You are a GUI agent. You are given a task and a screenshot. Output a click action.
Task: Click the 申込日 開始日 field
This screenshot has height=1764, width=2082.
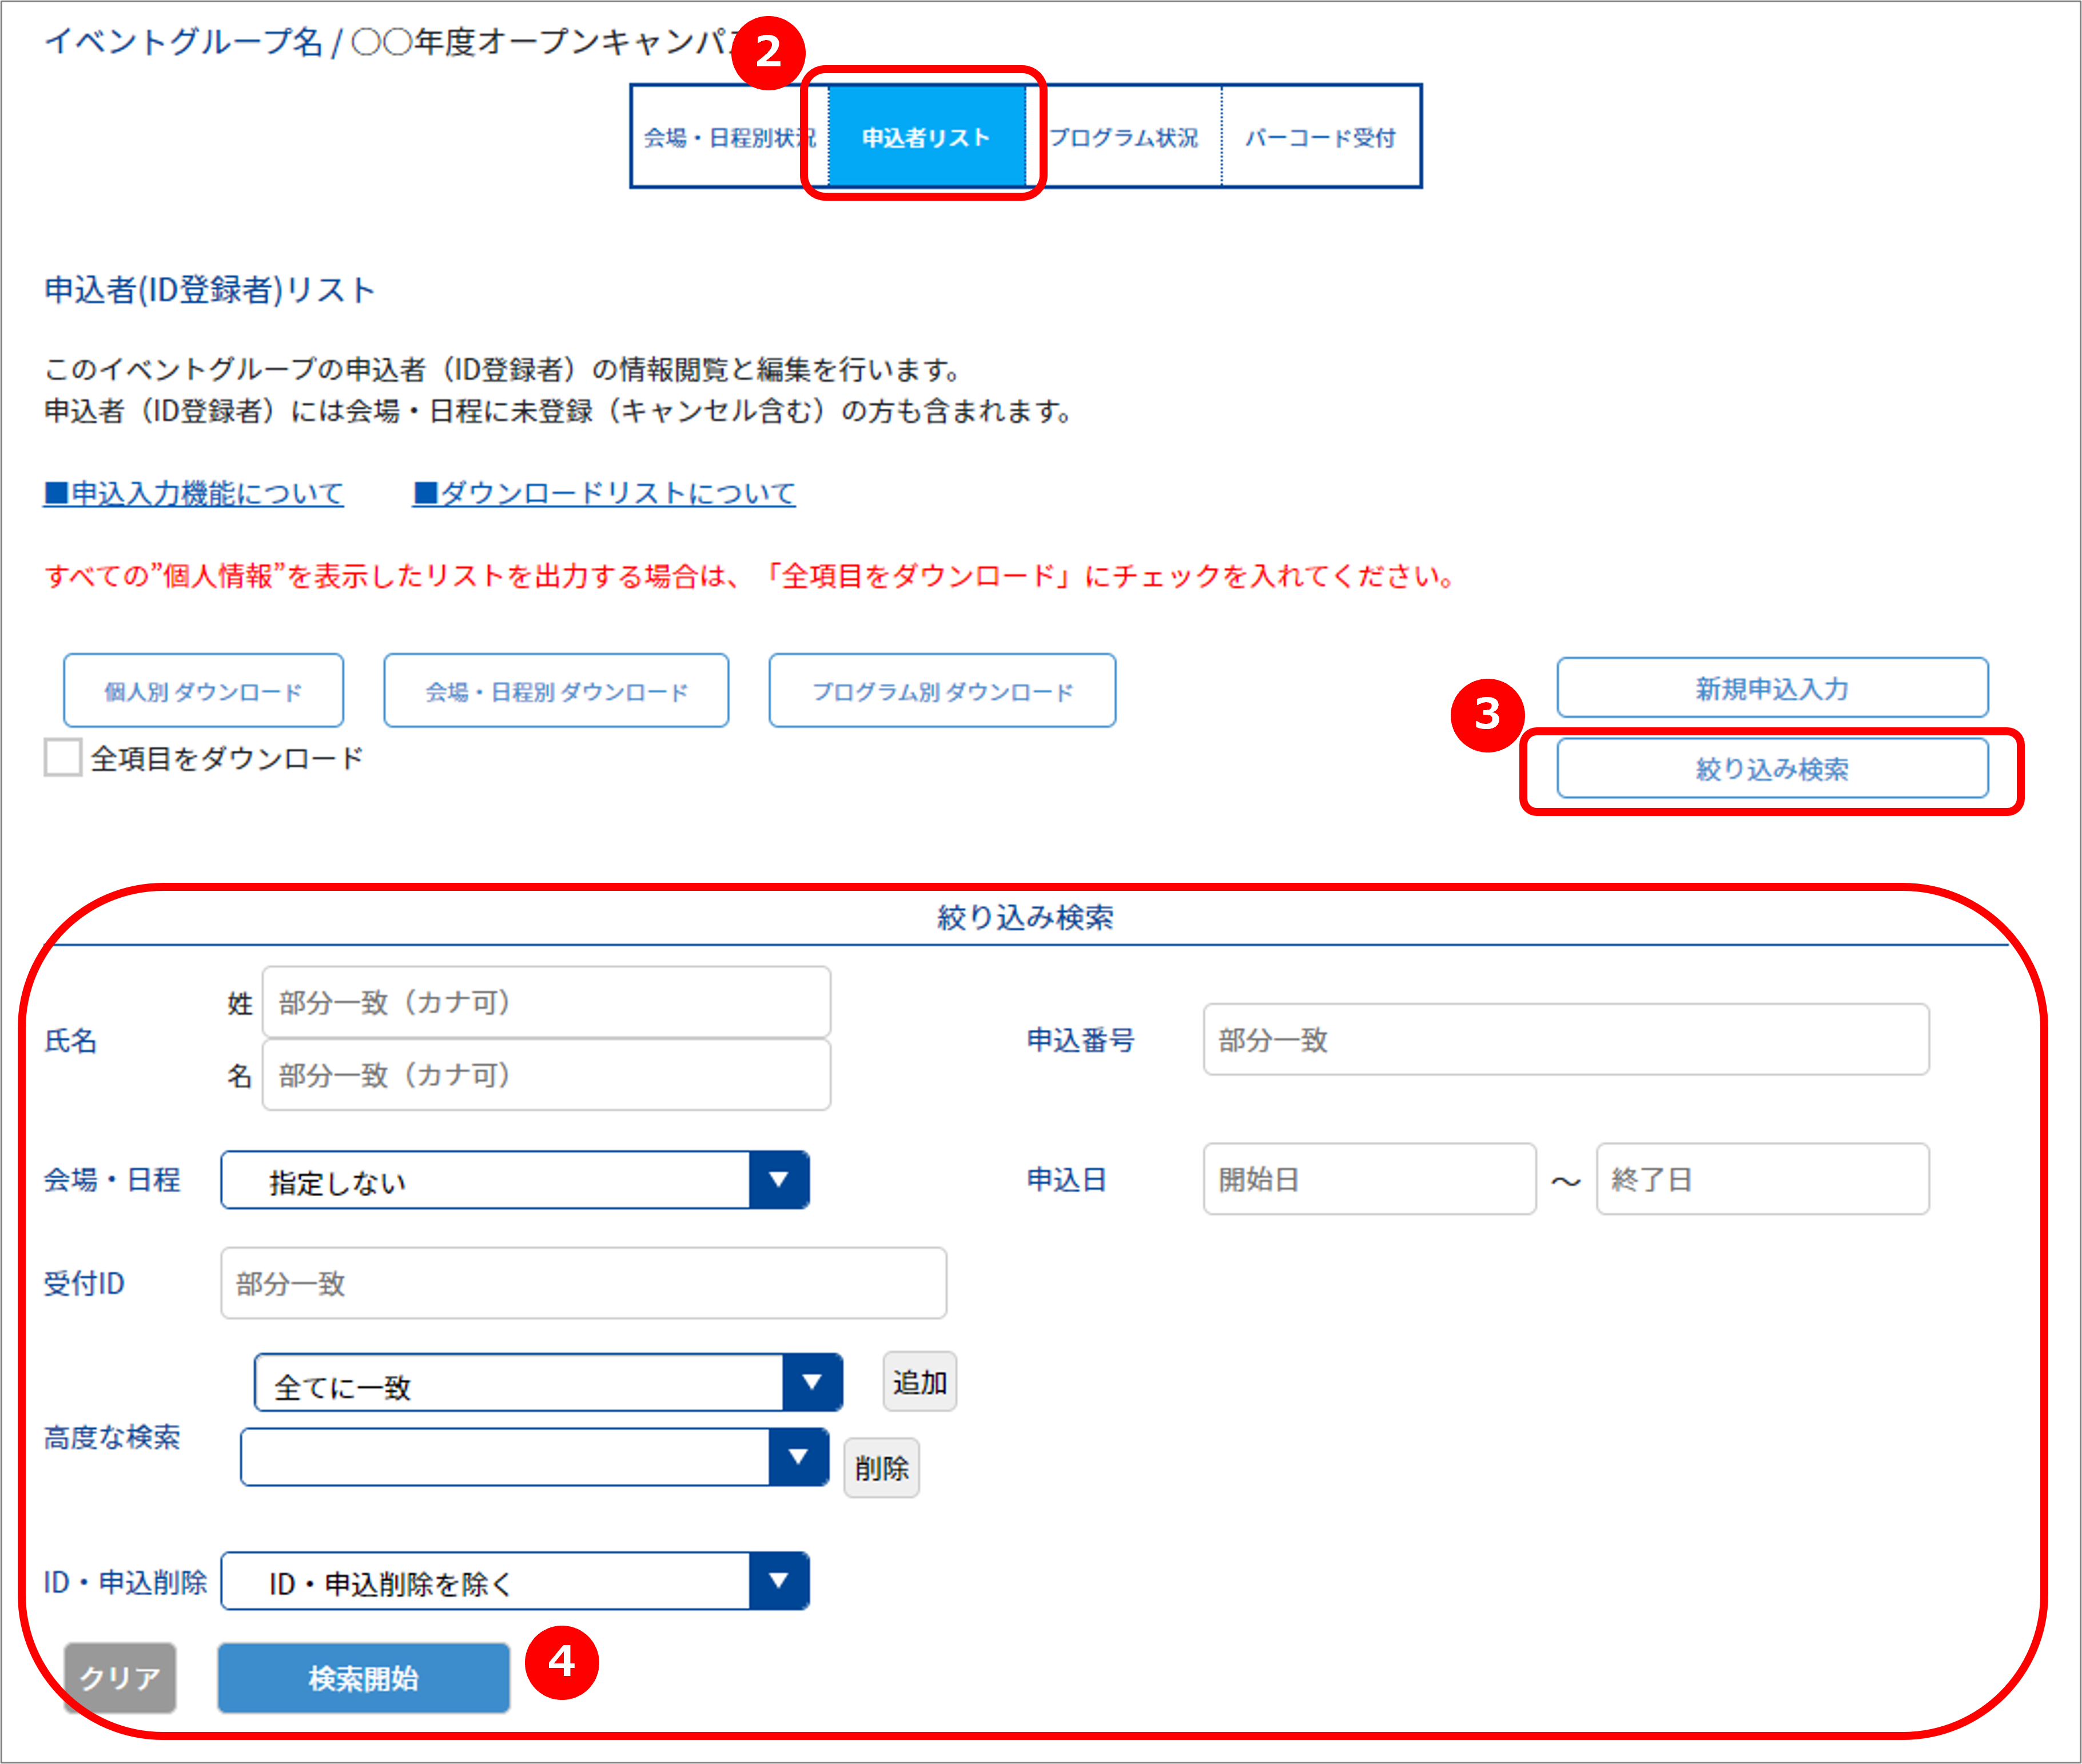(1369, 1180)
